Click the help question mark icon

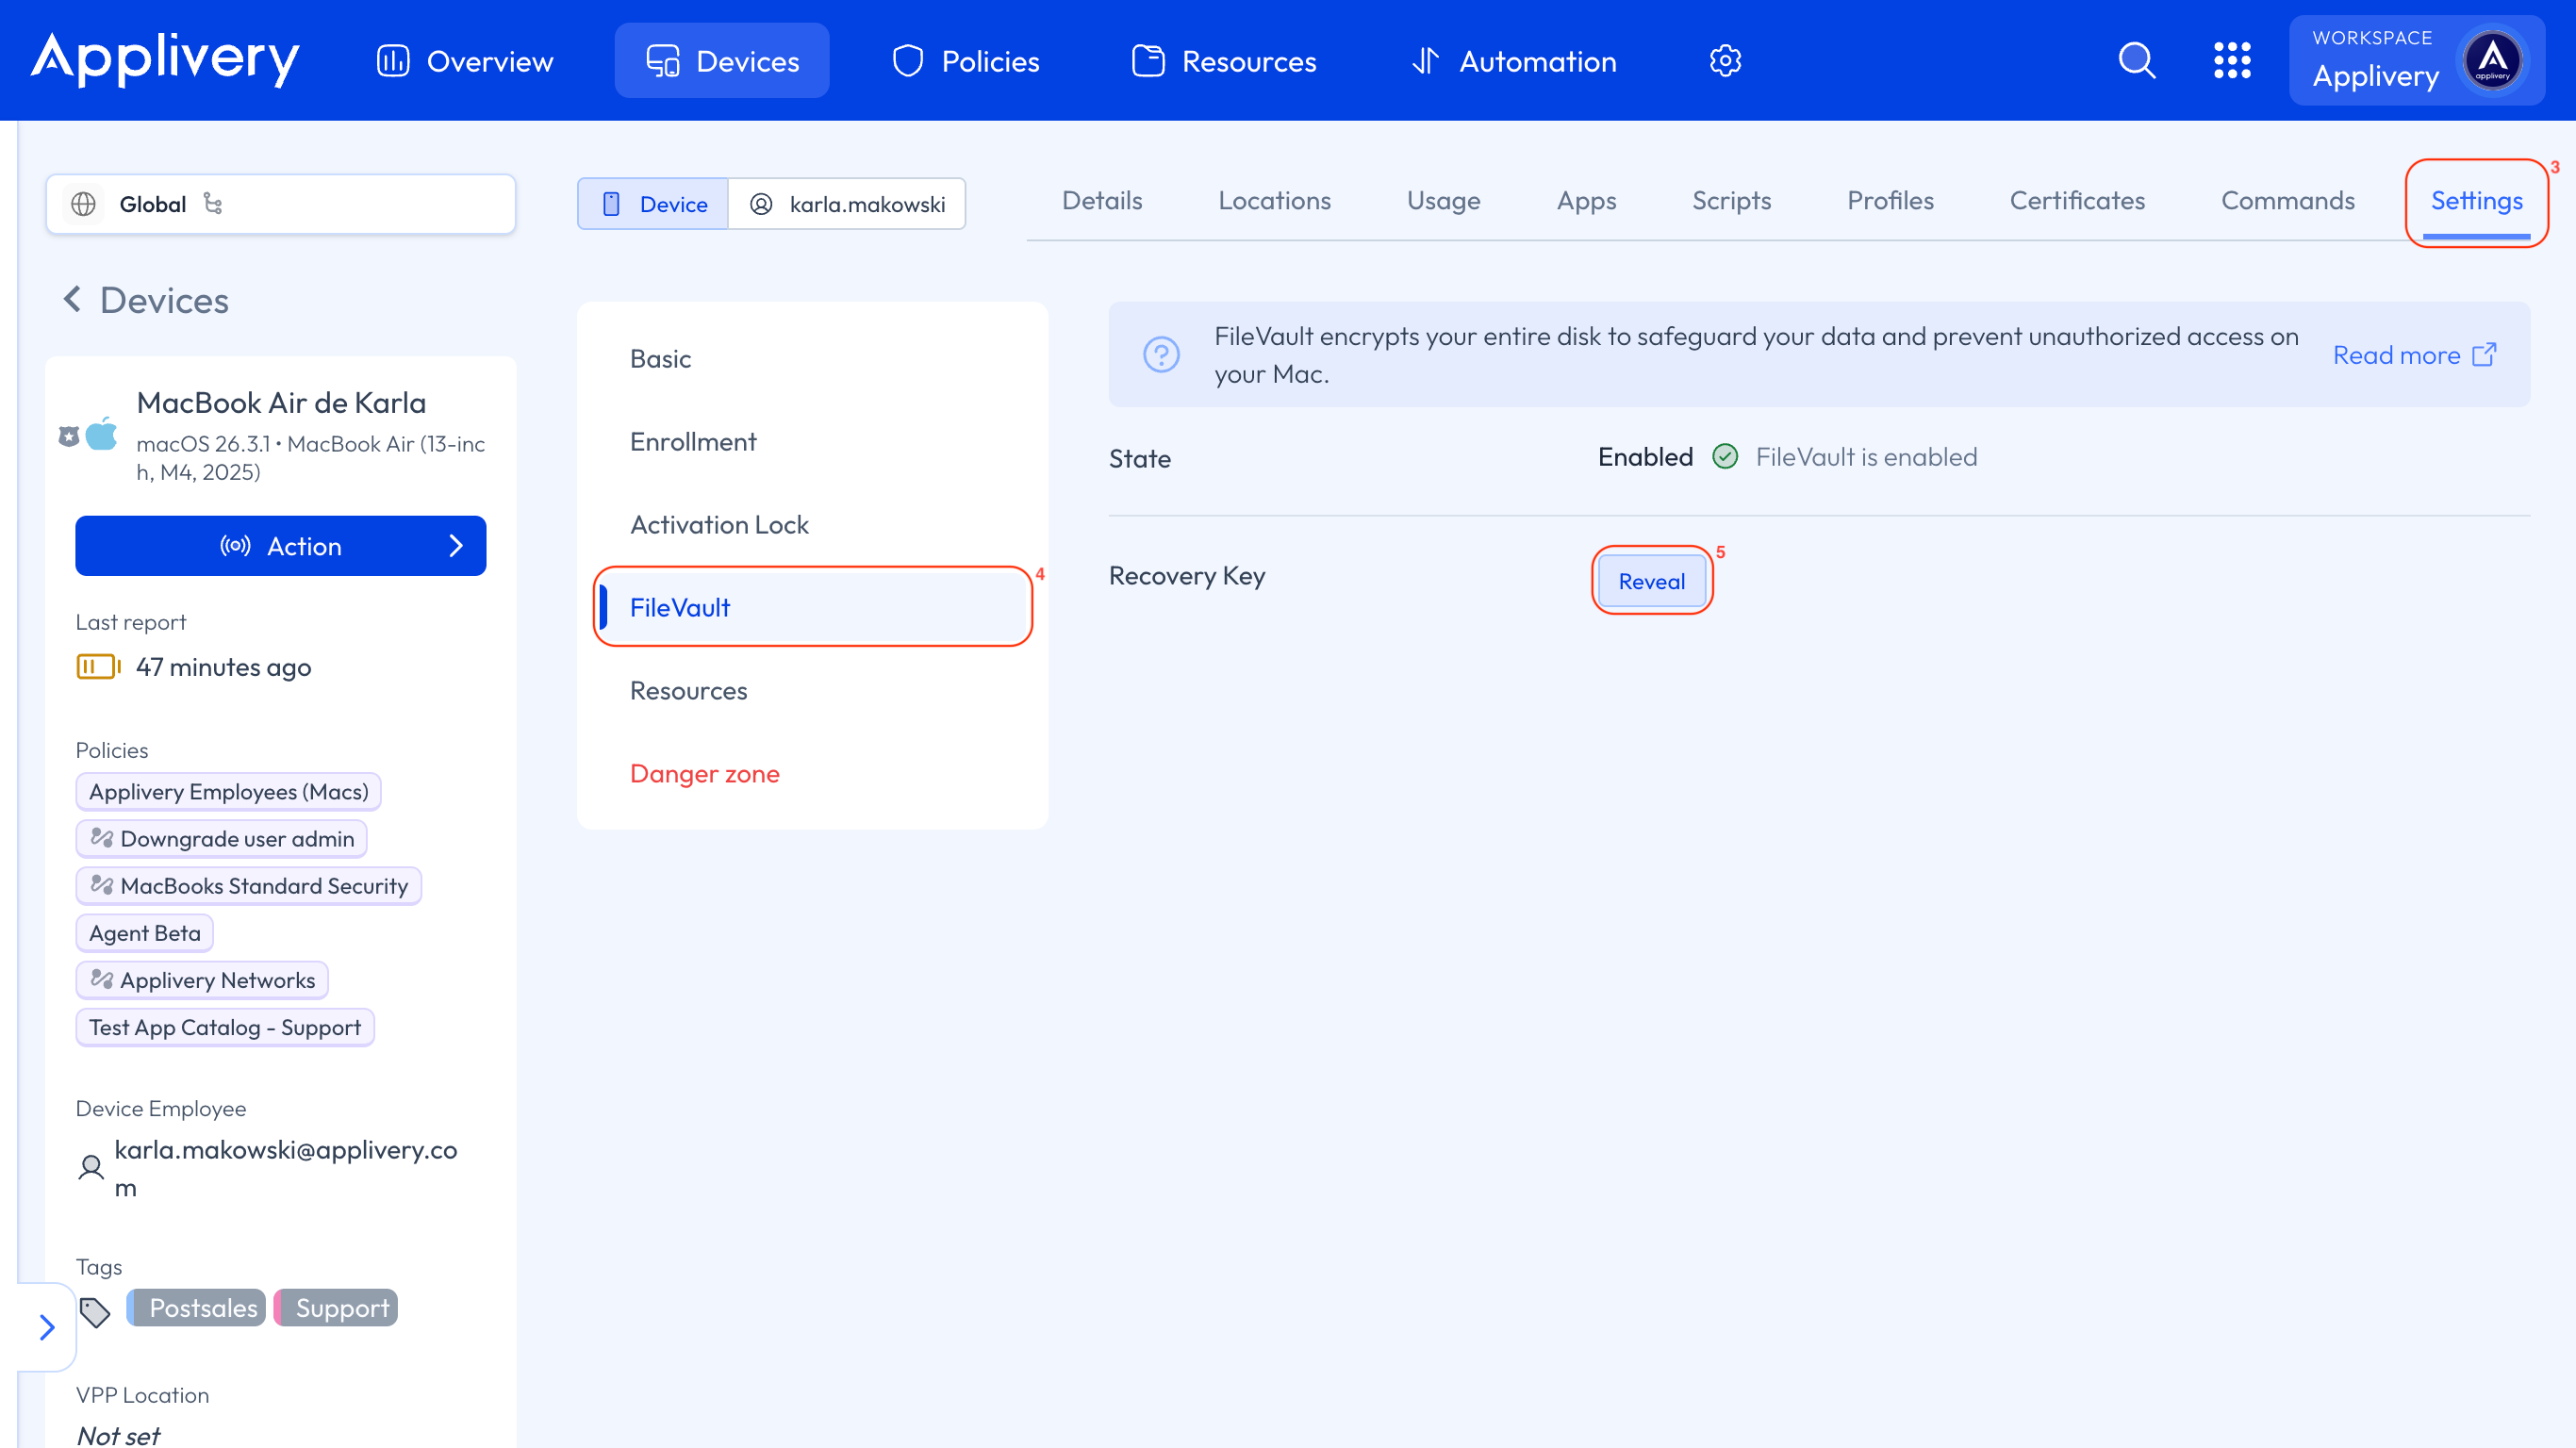[x=1161, y=354]
